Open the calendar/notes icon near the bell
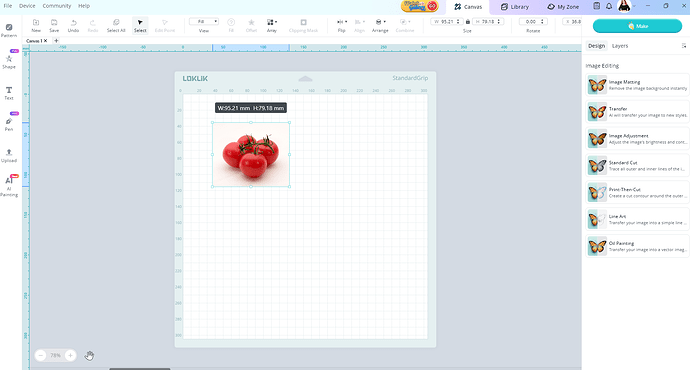This screenshot has width=690, height=370. click(x=597, y=6)
